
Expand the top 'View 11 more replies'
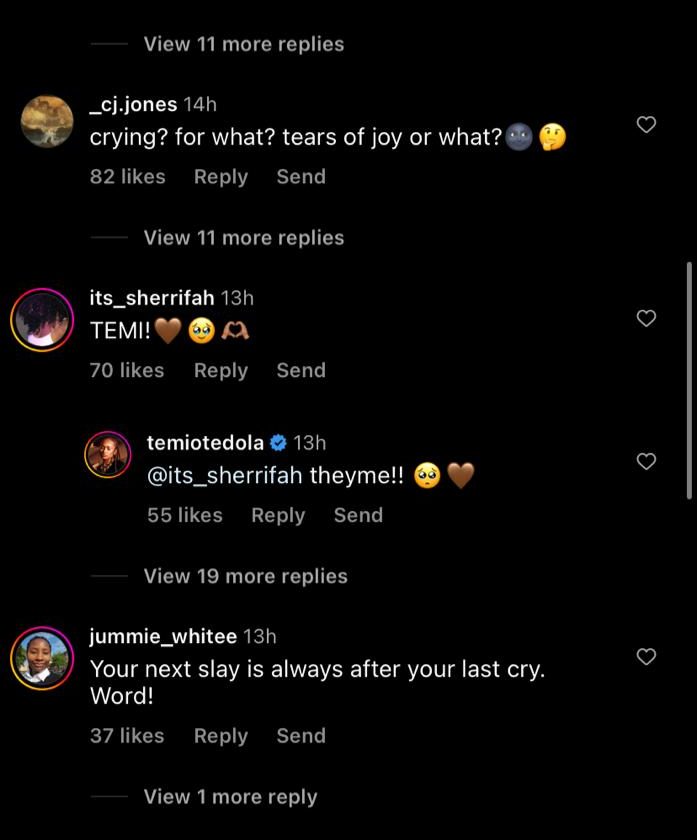click(x=243, y=44)
